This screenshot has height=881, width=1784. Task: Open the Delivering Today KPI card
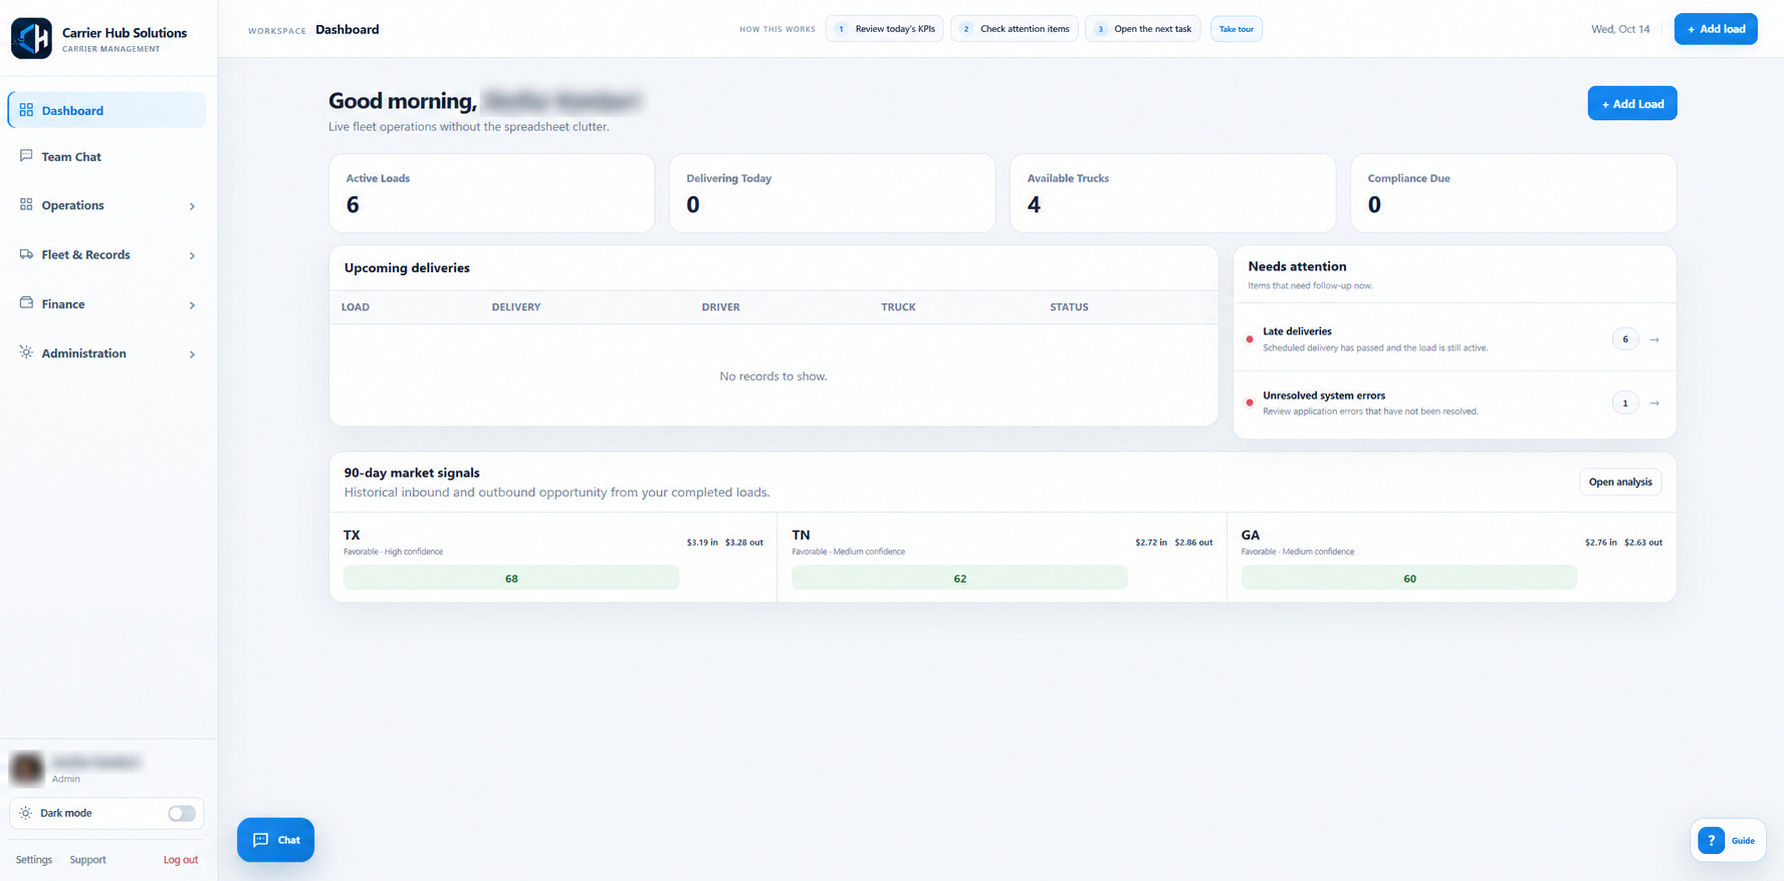click(x=832, y=193)
